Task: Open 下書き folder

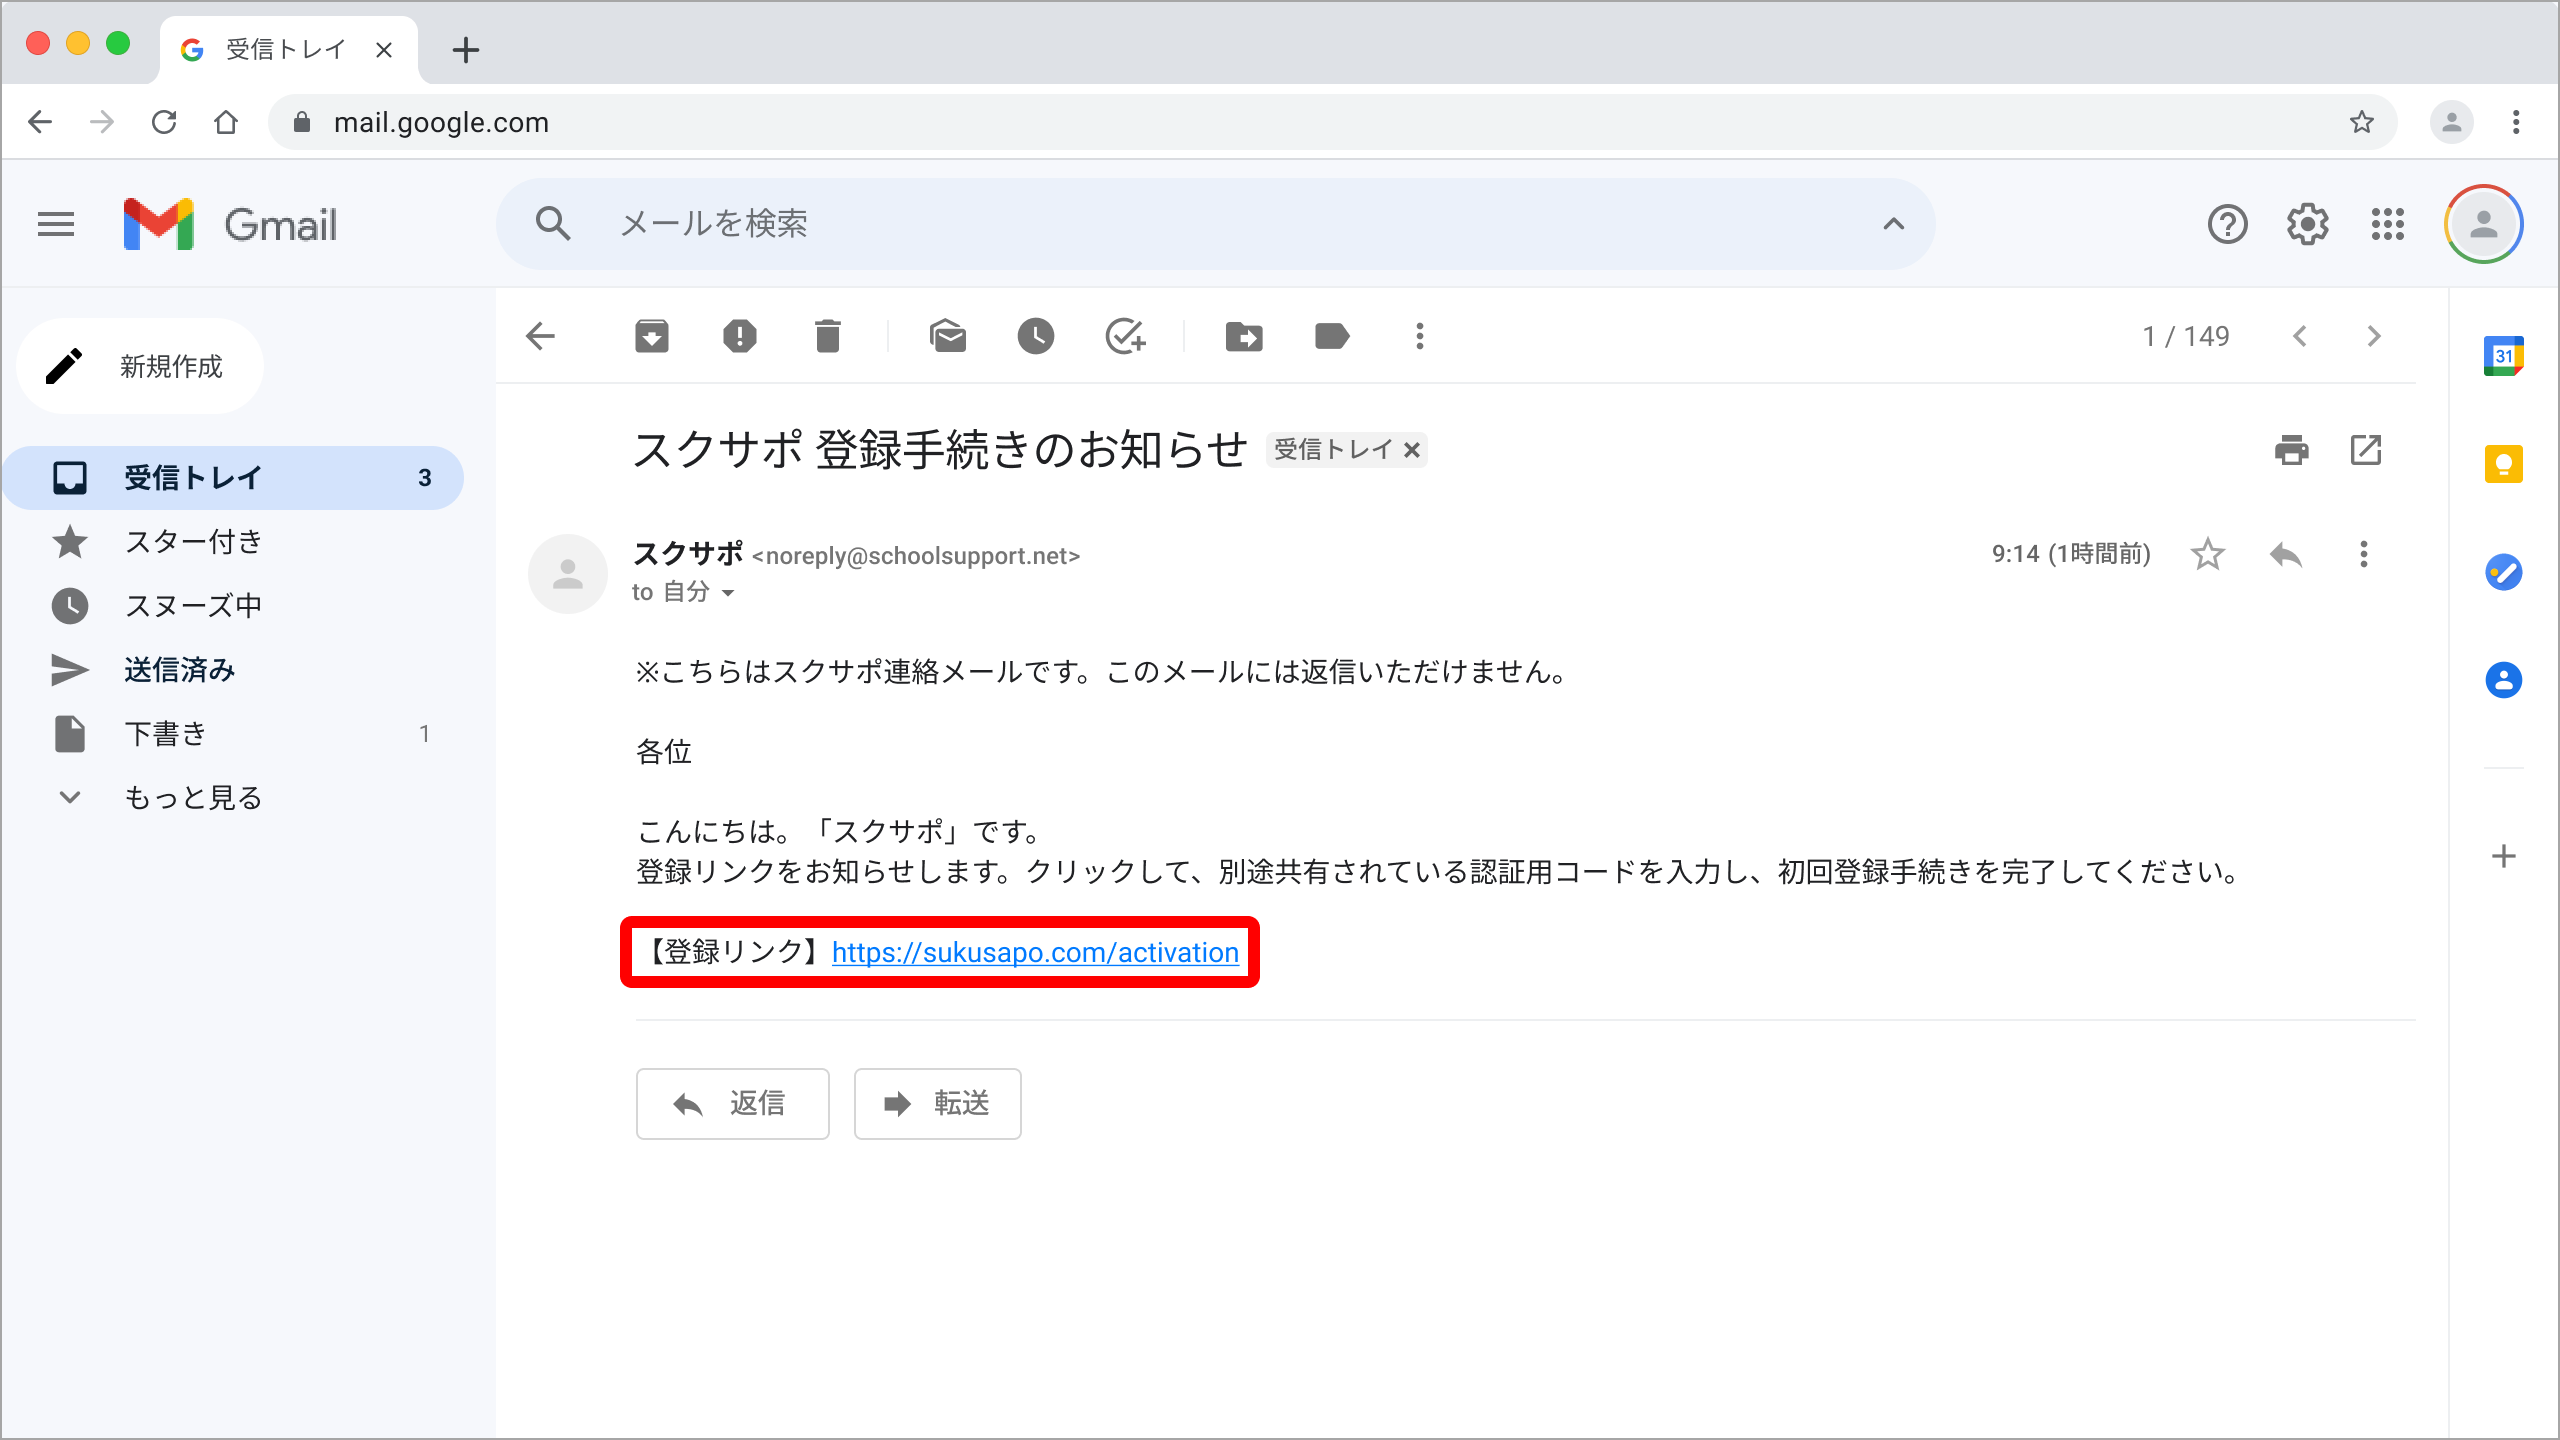Action: 234,734
